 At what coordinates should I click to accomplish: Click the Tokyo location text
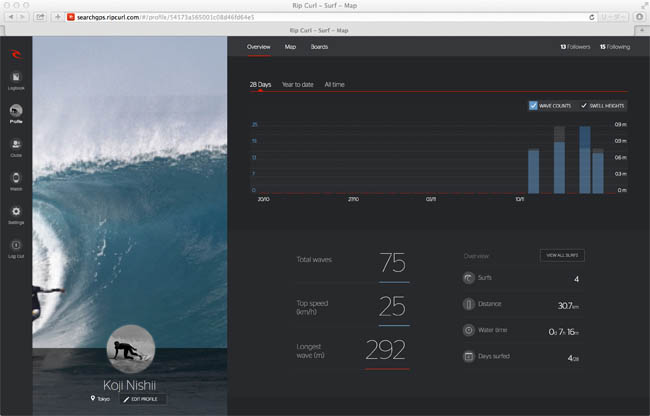(104, 399)
